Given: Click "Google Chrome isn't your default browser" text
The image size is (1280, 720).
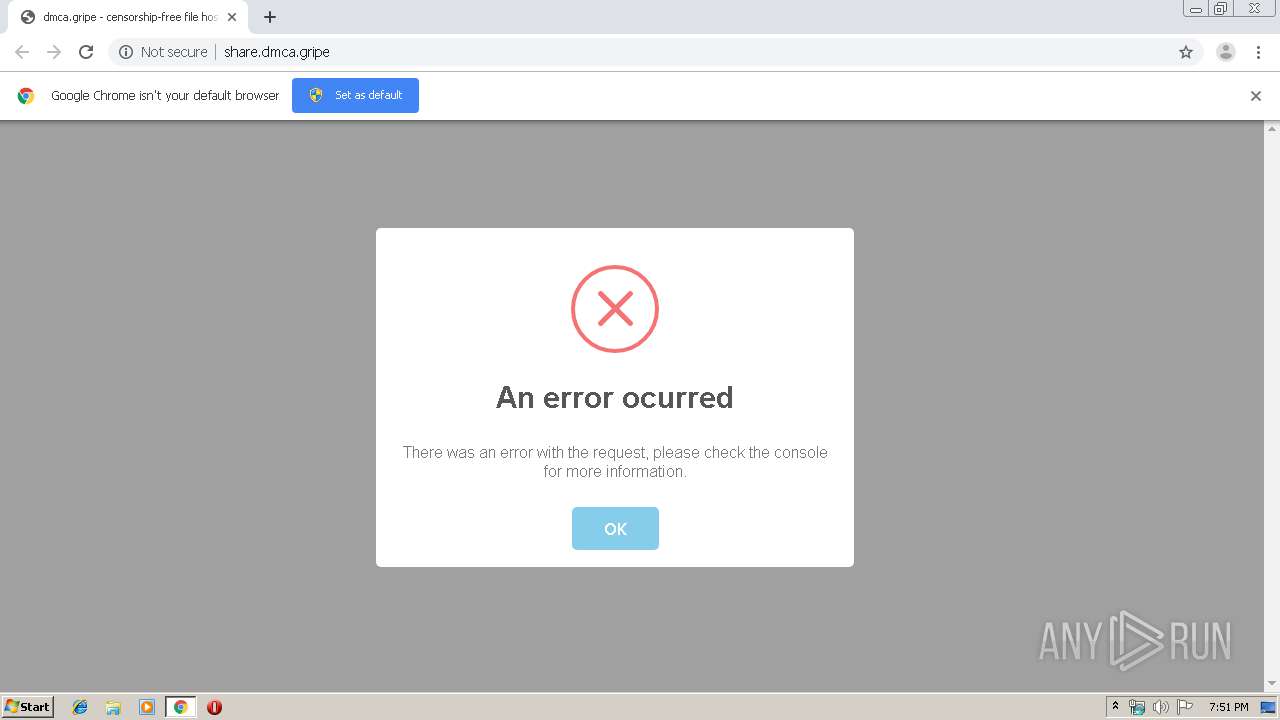Looking at the screenshot, I should point(165,96).
